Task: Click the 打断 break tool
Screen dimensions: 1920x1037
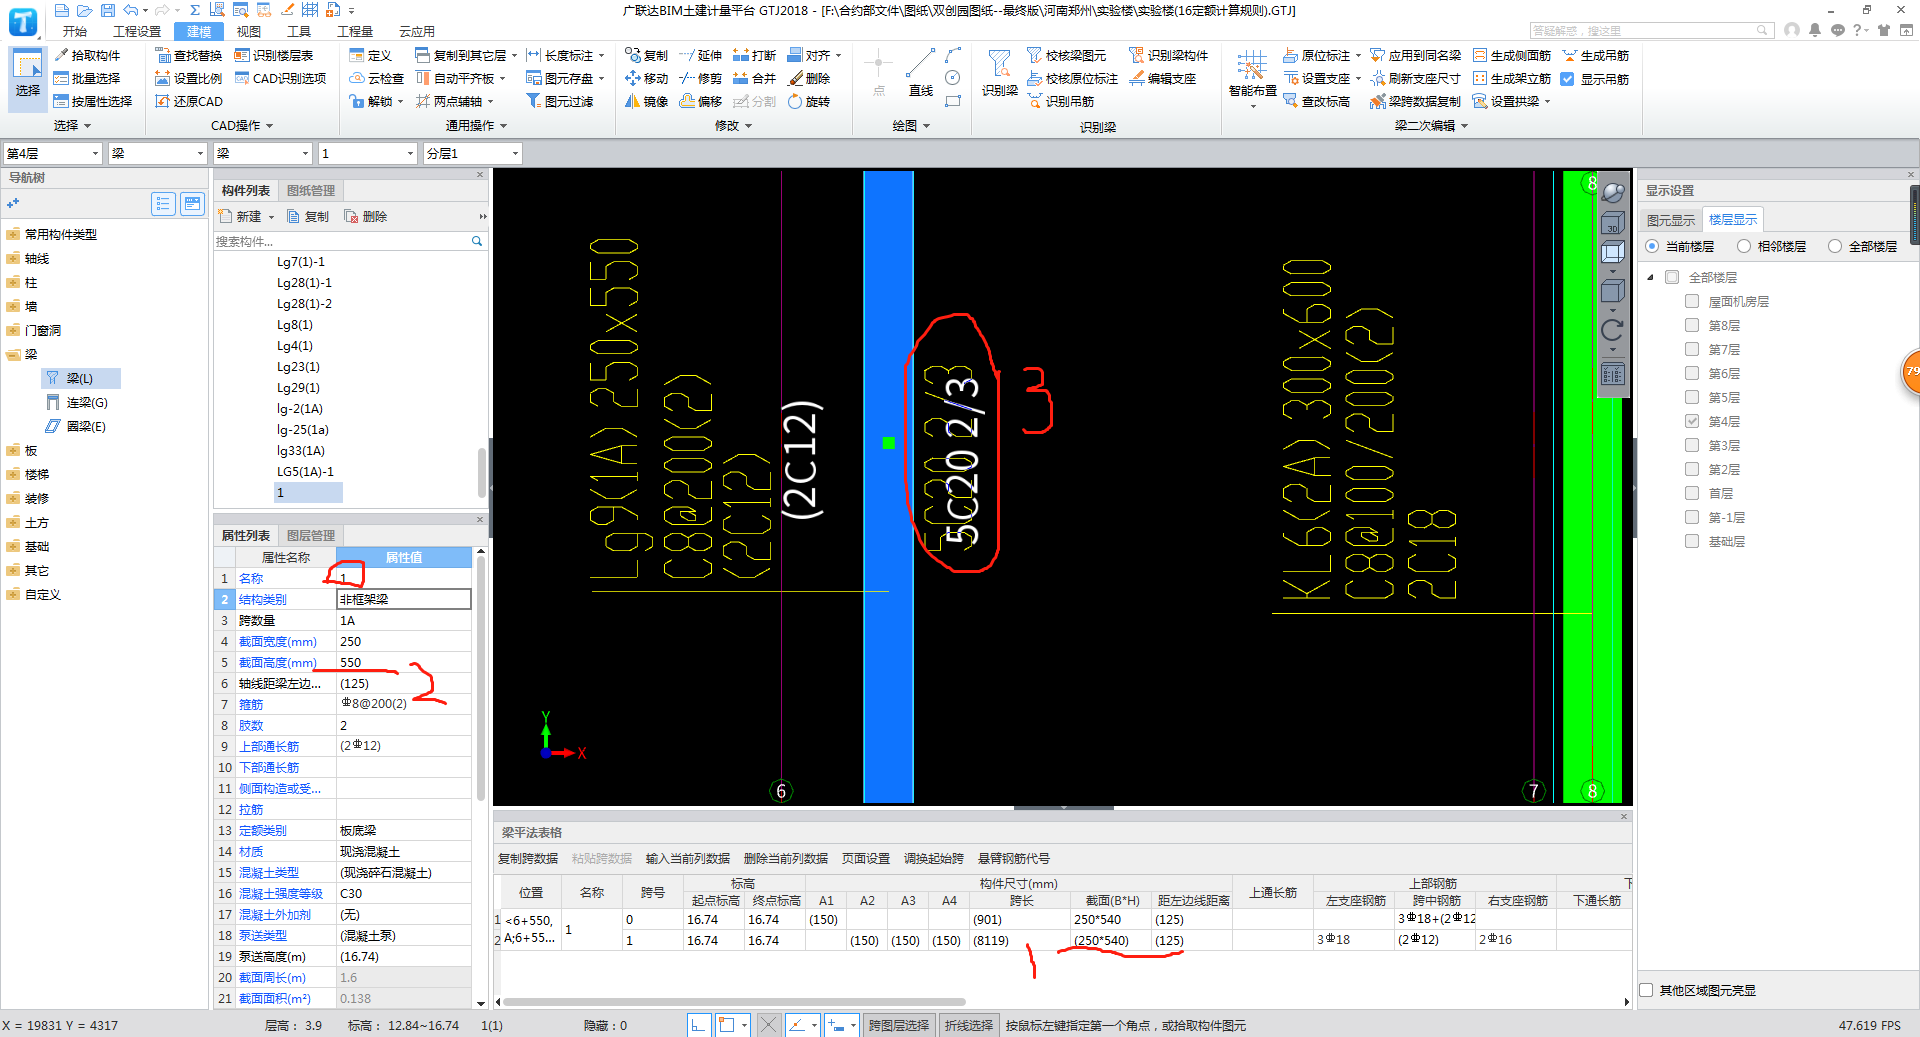Action: [x=755, y=55]
